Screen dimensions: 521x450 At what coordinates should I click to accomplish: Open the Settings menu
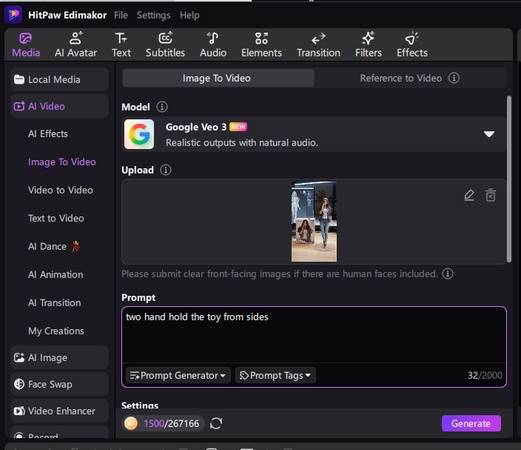(153, 15)
